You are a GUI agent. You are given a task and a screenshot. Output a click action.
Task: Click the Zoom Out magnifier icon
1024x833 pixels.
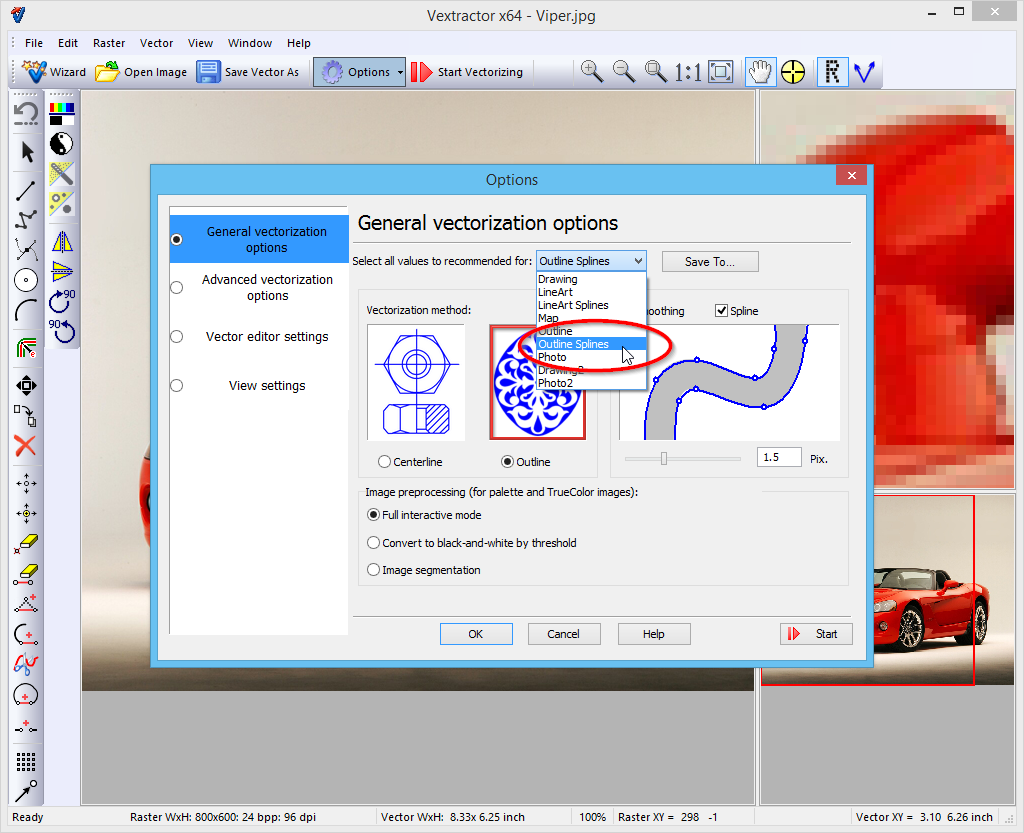624,71
